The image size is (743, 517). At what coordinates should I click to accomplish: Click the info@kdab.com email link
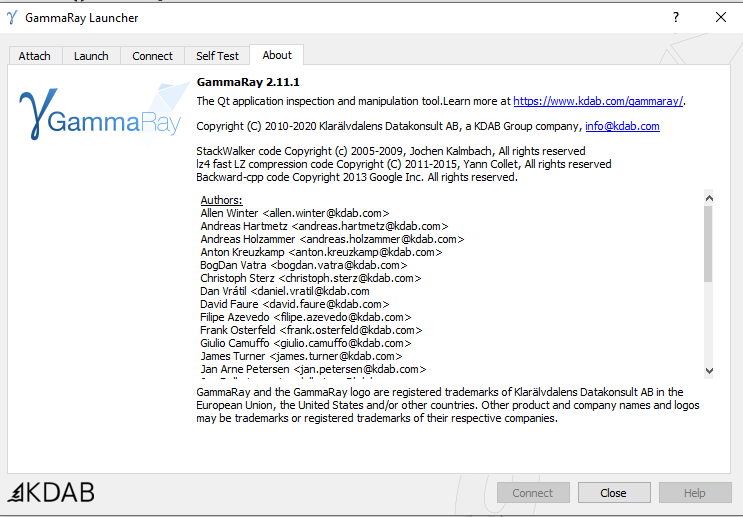click(622, 127)
